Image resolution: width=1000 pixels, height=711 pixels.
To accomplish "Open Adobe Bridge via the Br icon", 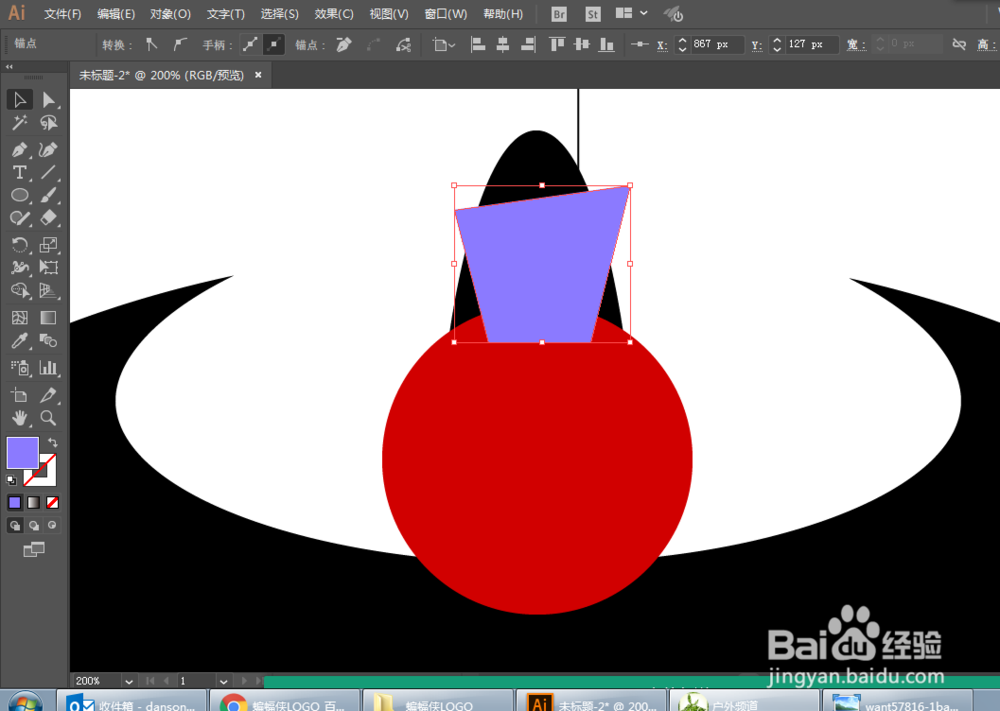I will pos(558,14).
